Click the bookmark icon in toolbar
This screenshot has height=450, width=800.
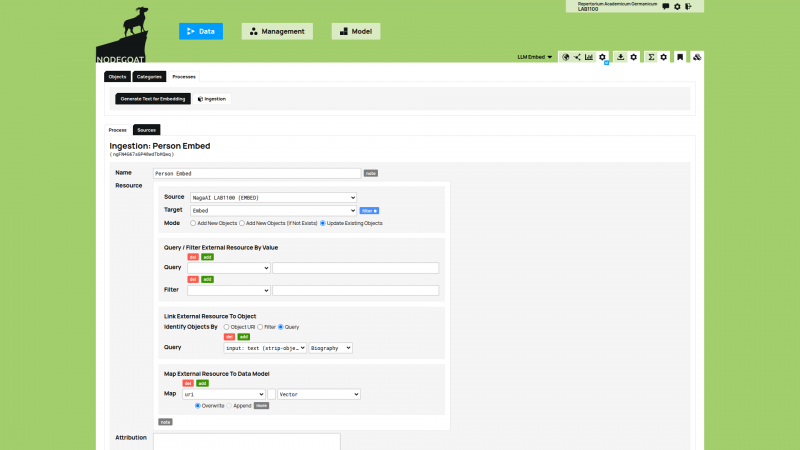679,57
